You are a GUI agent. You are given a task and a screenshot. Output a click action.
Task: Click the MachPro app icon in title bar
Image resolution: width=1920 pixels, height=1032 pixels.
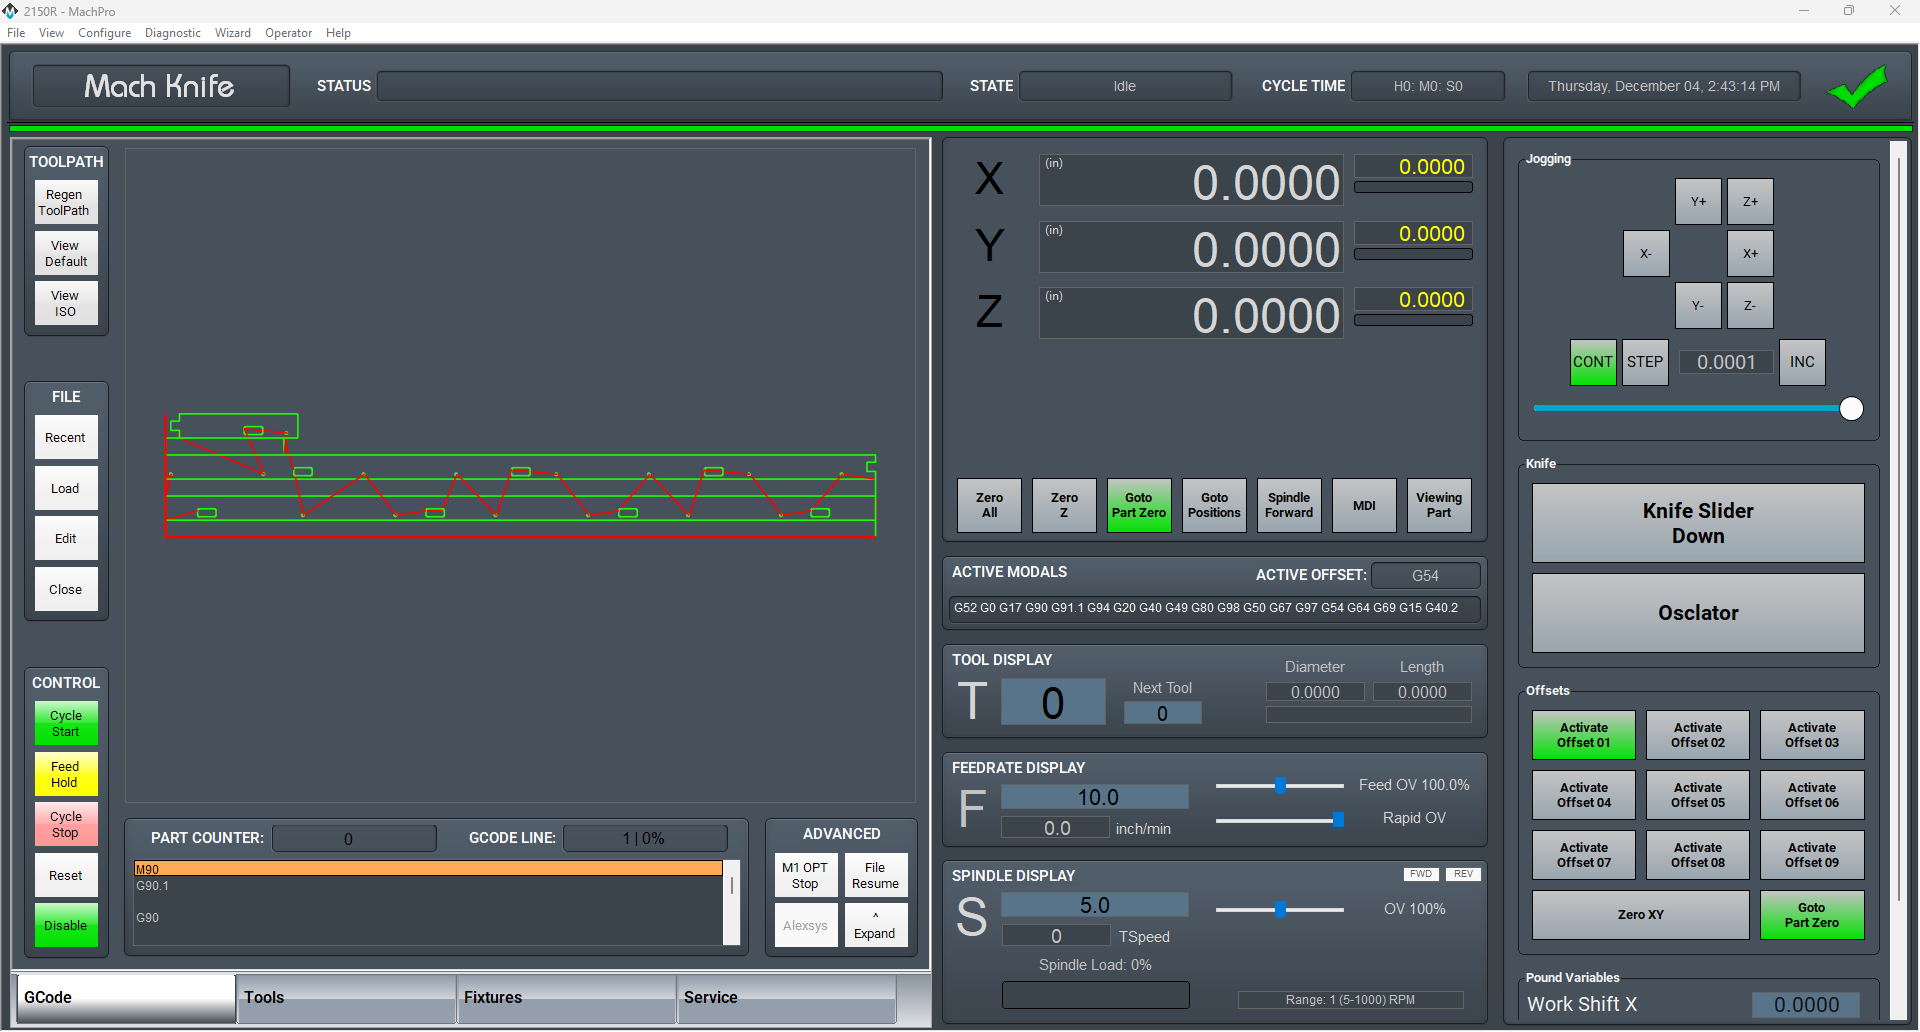pyautogui.click(x=10, y=11)
